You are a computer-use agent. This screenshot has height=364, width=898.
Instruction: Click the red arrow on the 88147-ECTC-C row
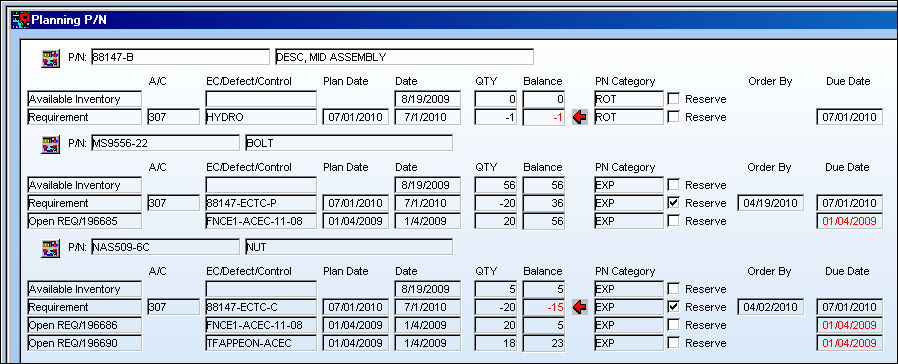[580, 307]
